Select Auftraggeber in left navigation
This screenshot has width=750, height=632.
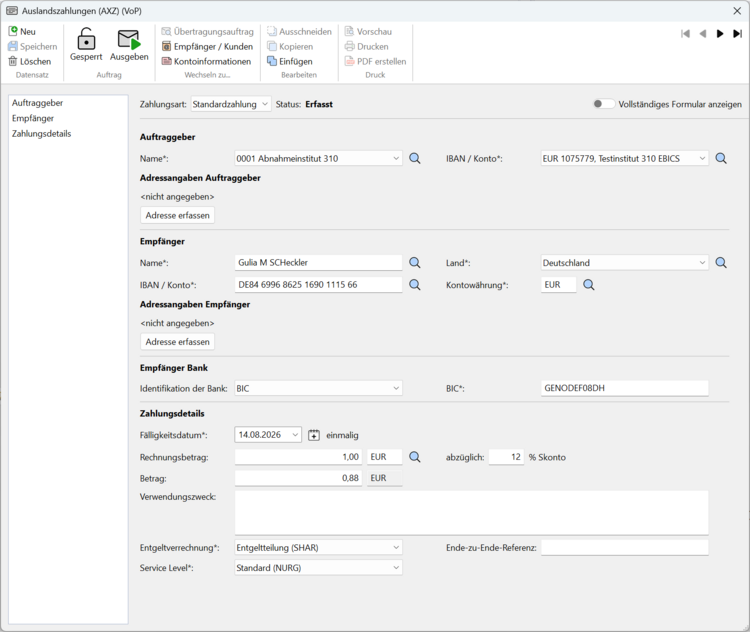click(37, 103)
